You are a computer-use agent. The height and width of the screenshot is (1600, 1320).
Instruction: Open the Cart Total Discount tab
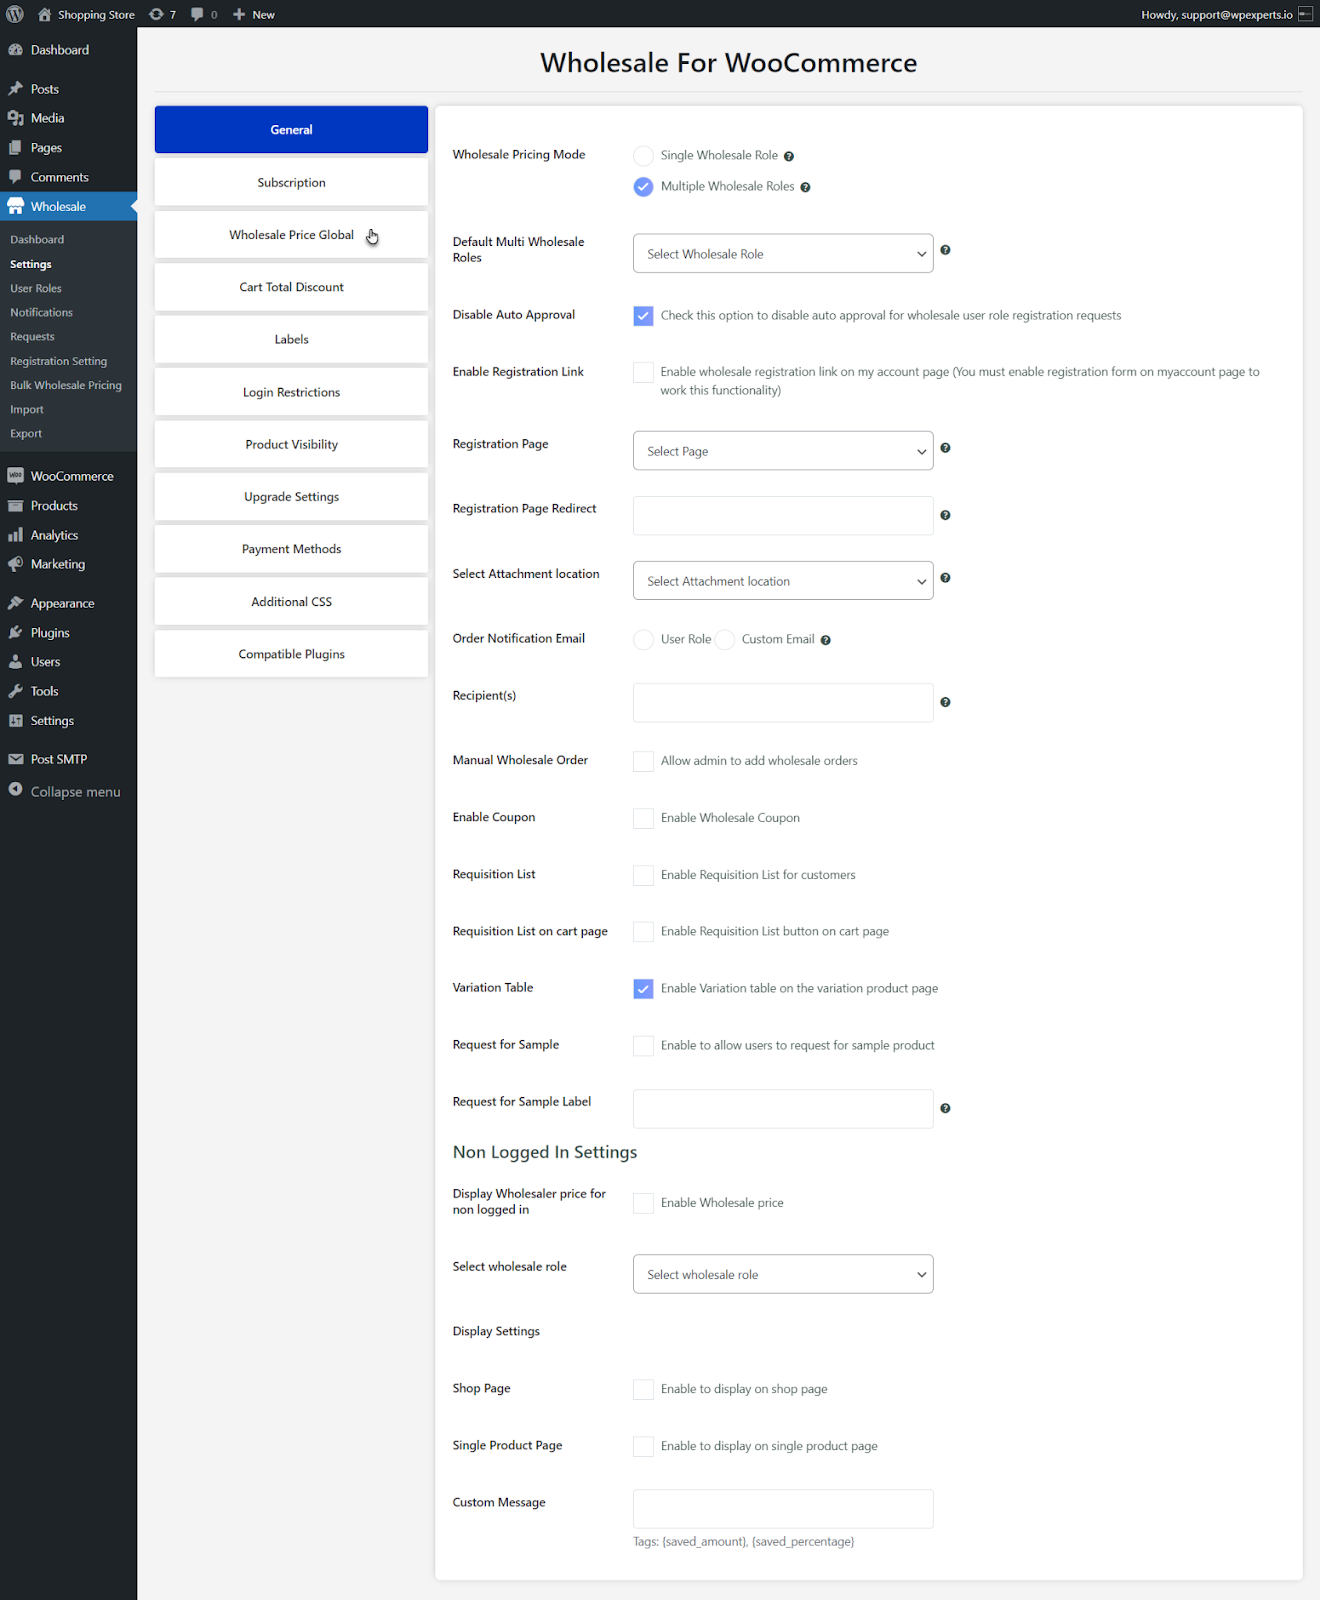[x=291, y=287]
